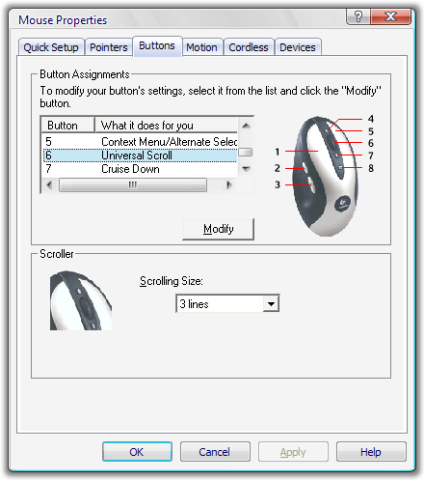
Task: Click the Scroller mouse wheel picture
Action: tap(81, 300)
